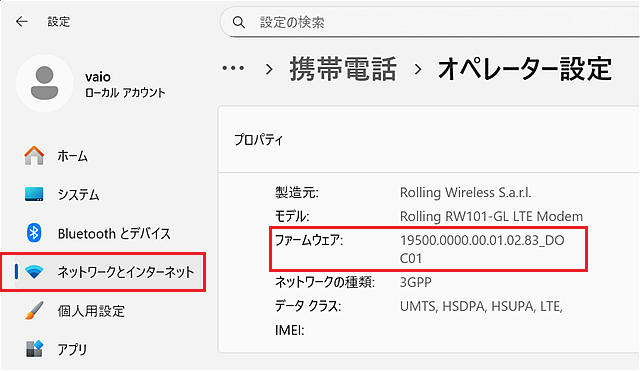Select Rolling Wireless S.a.r.l. value
This screenshot has height=371, width=640.
click(x=465, y=192)
